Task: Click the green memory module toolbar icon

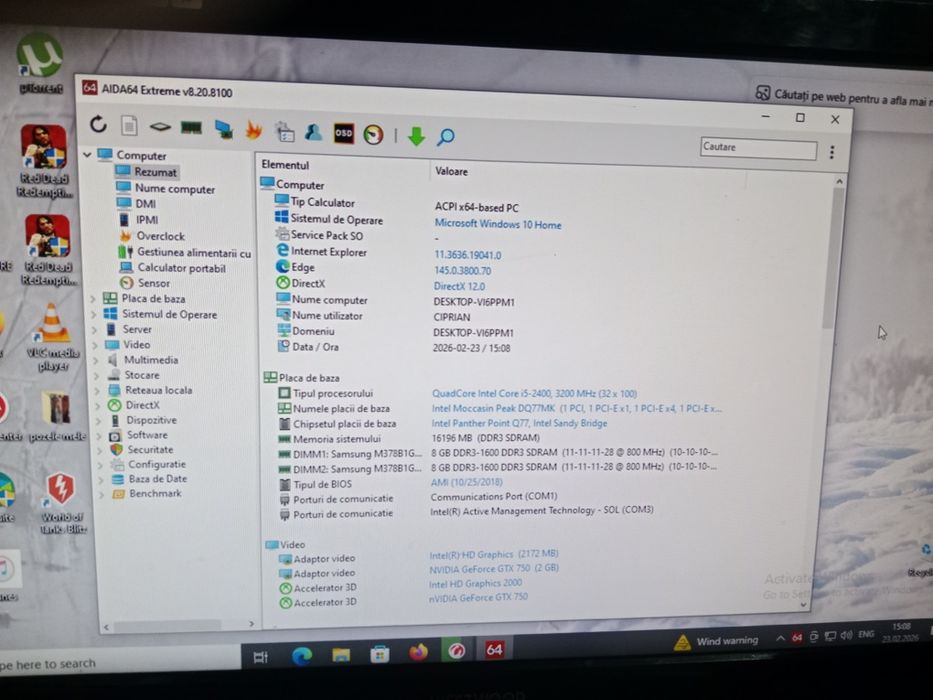Action: point(191,127)
